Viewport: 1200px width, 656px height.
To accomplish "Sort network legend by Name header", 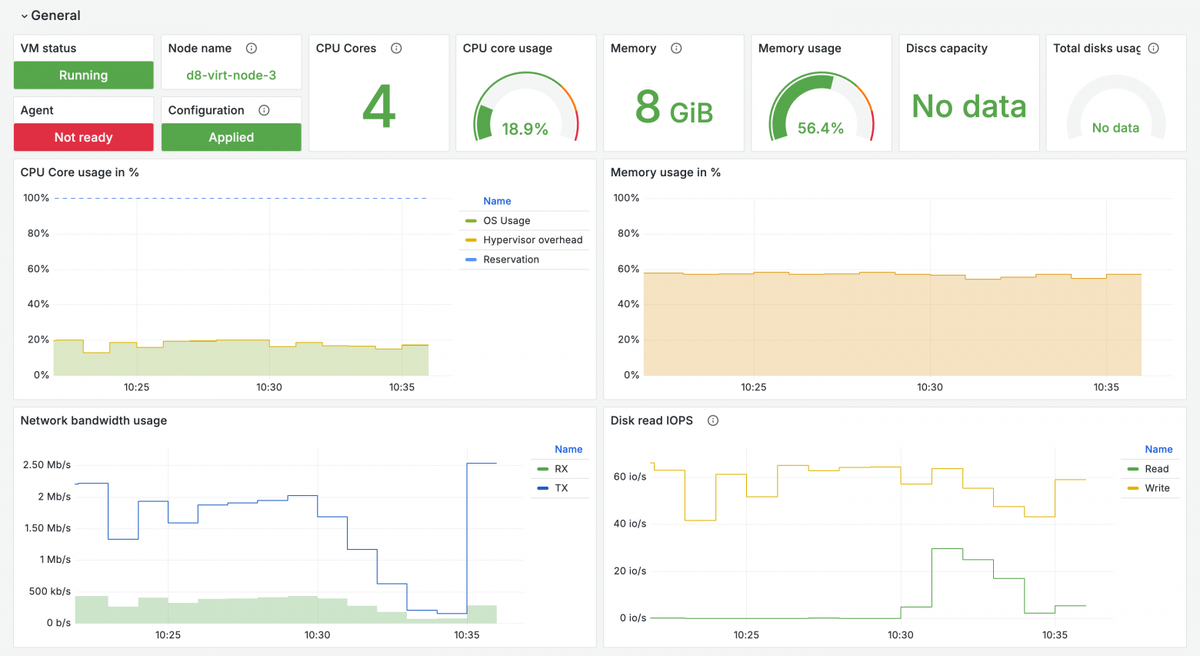I will pyautogui.click(x=569, y=450).
